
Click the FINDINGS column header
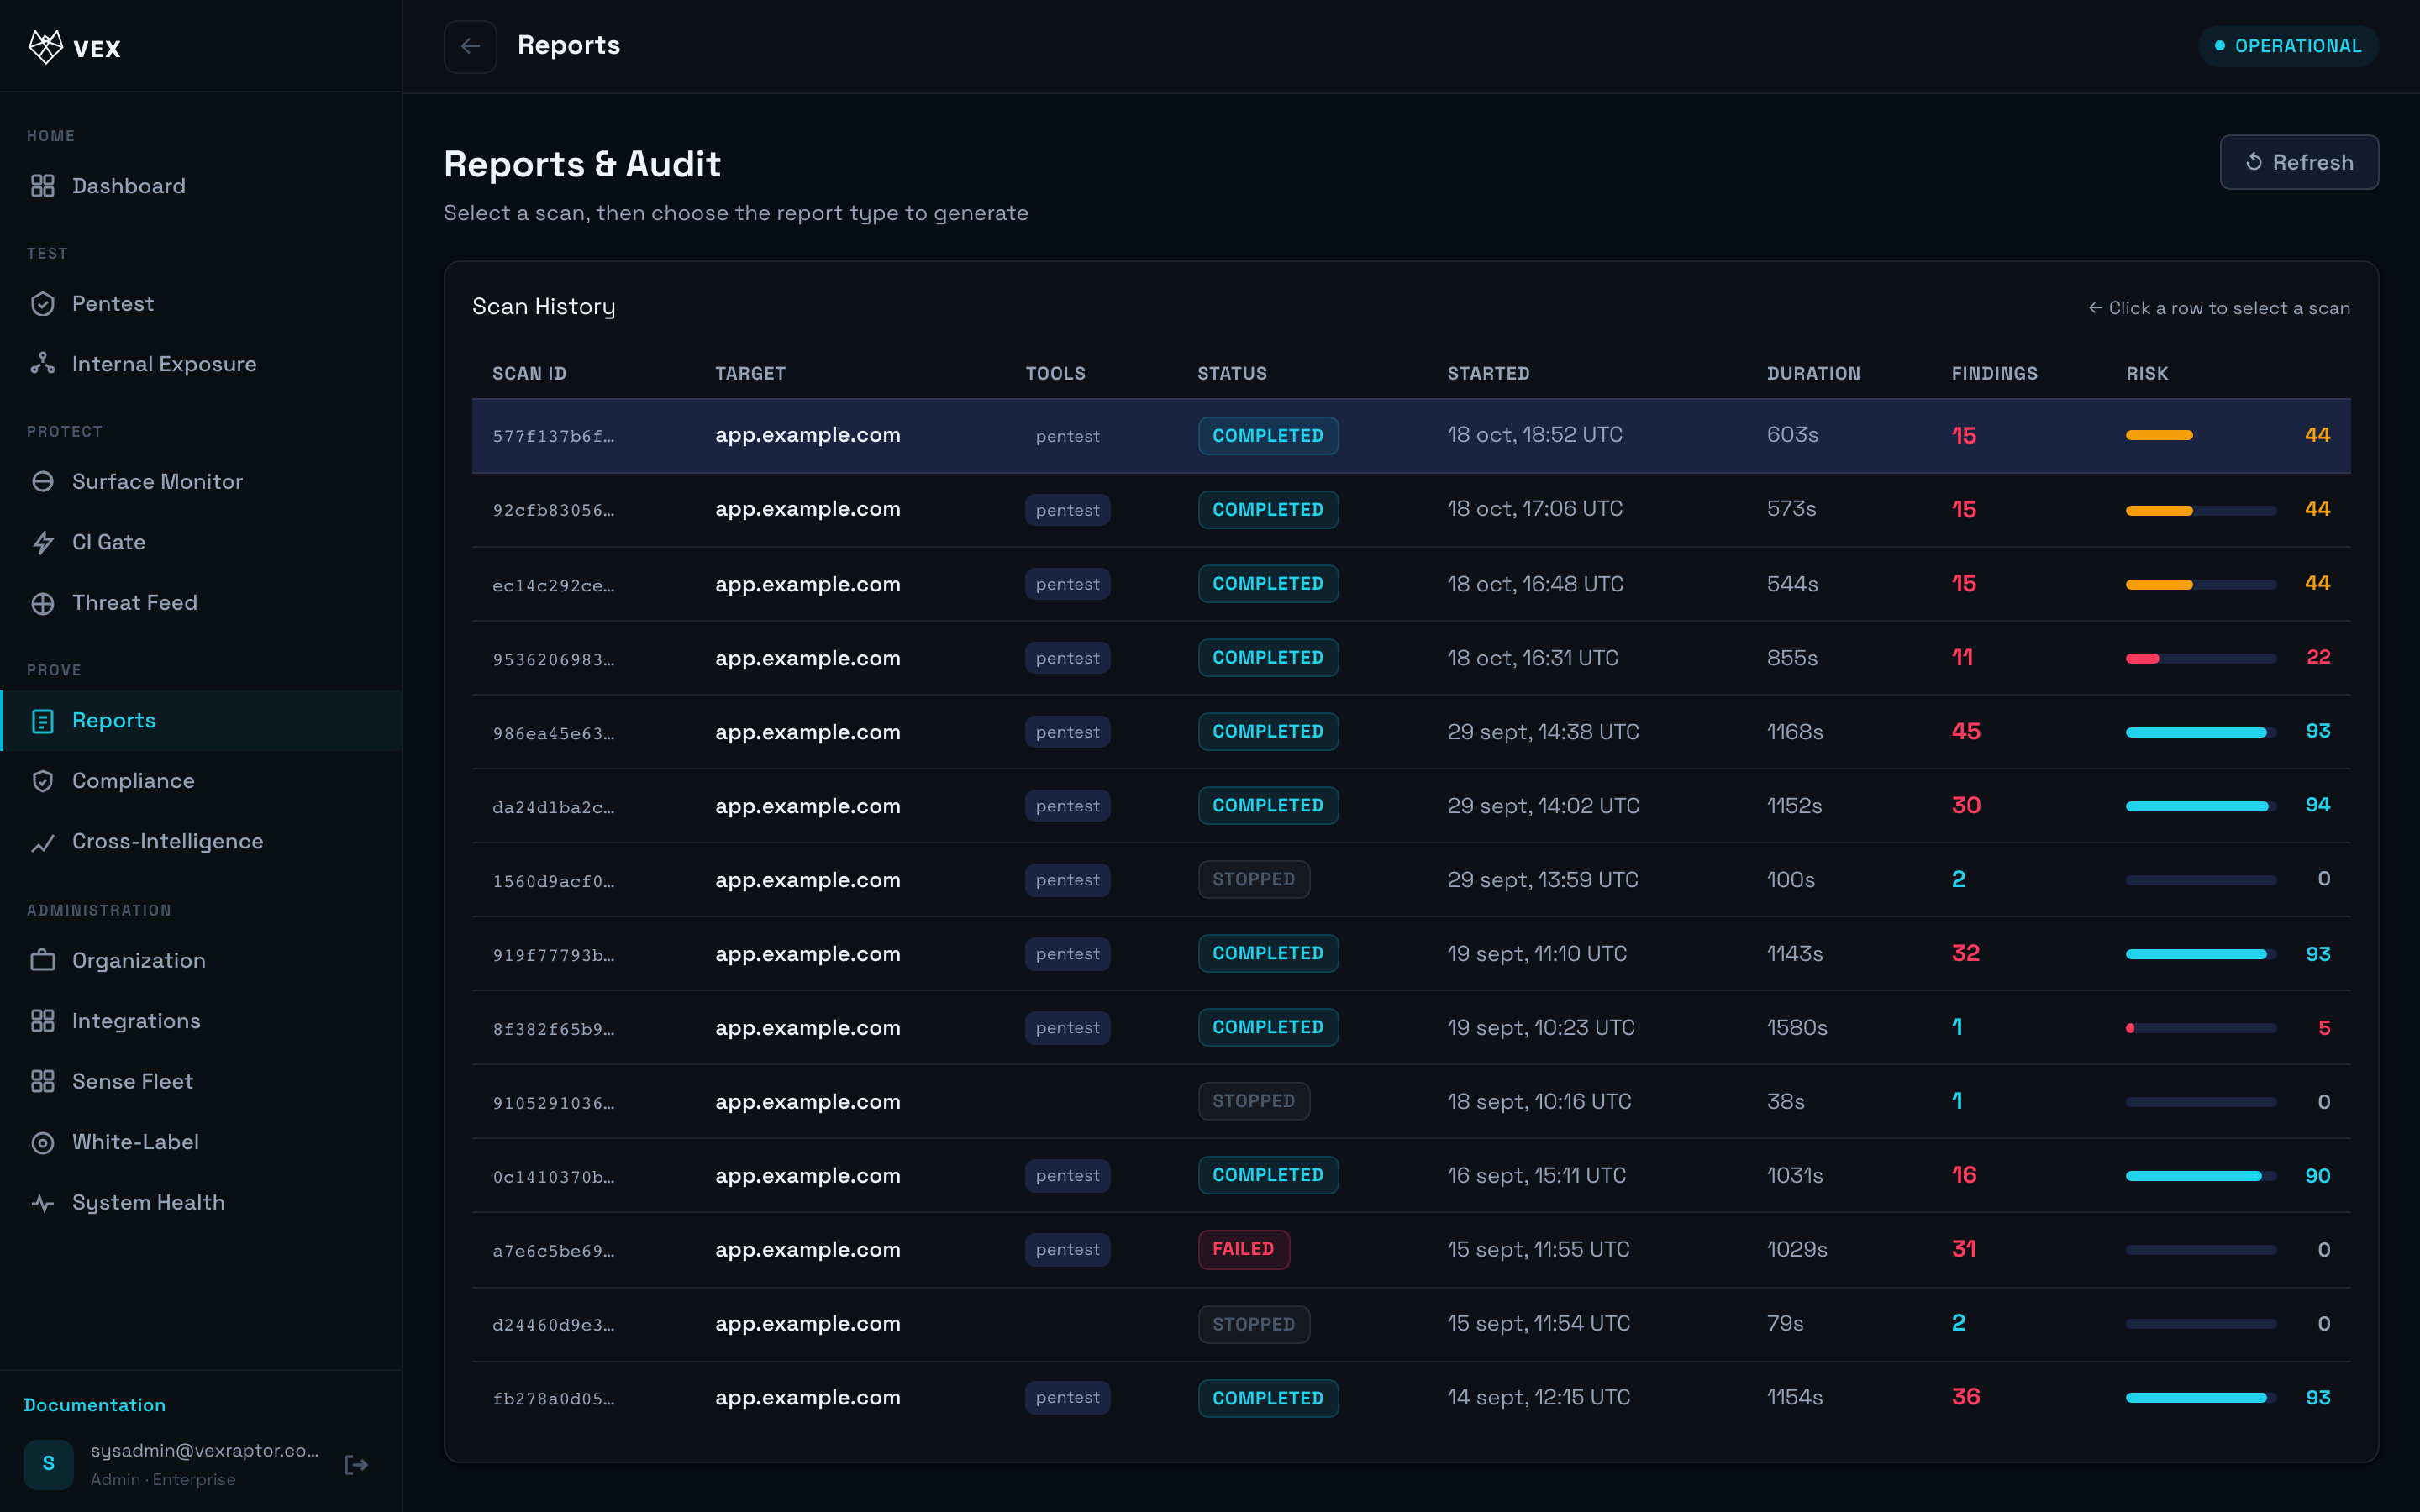(x=1994, y=373)
